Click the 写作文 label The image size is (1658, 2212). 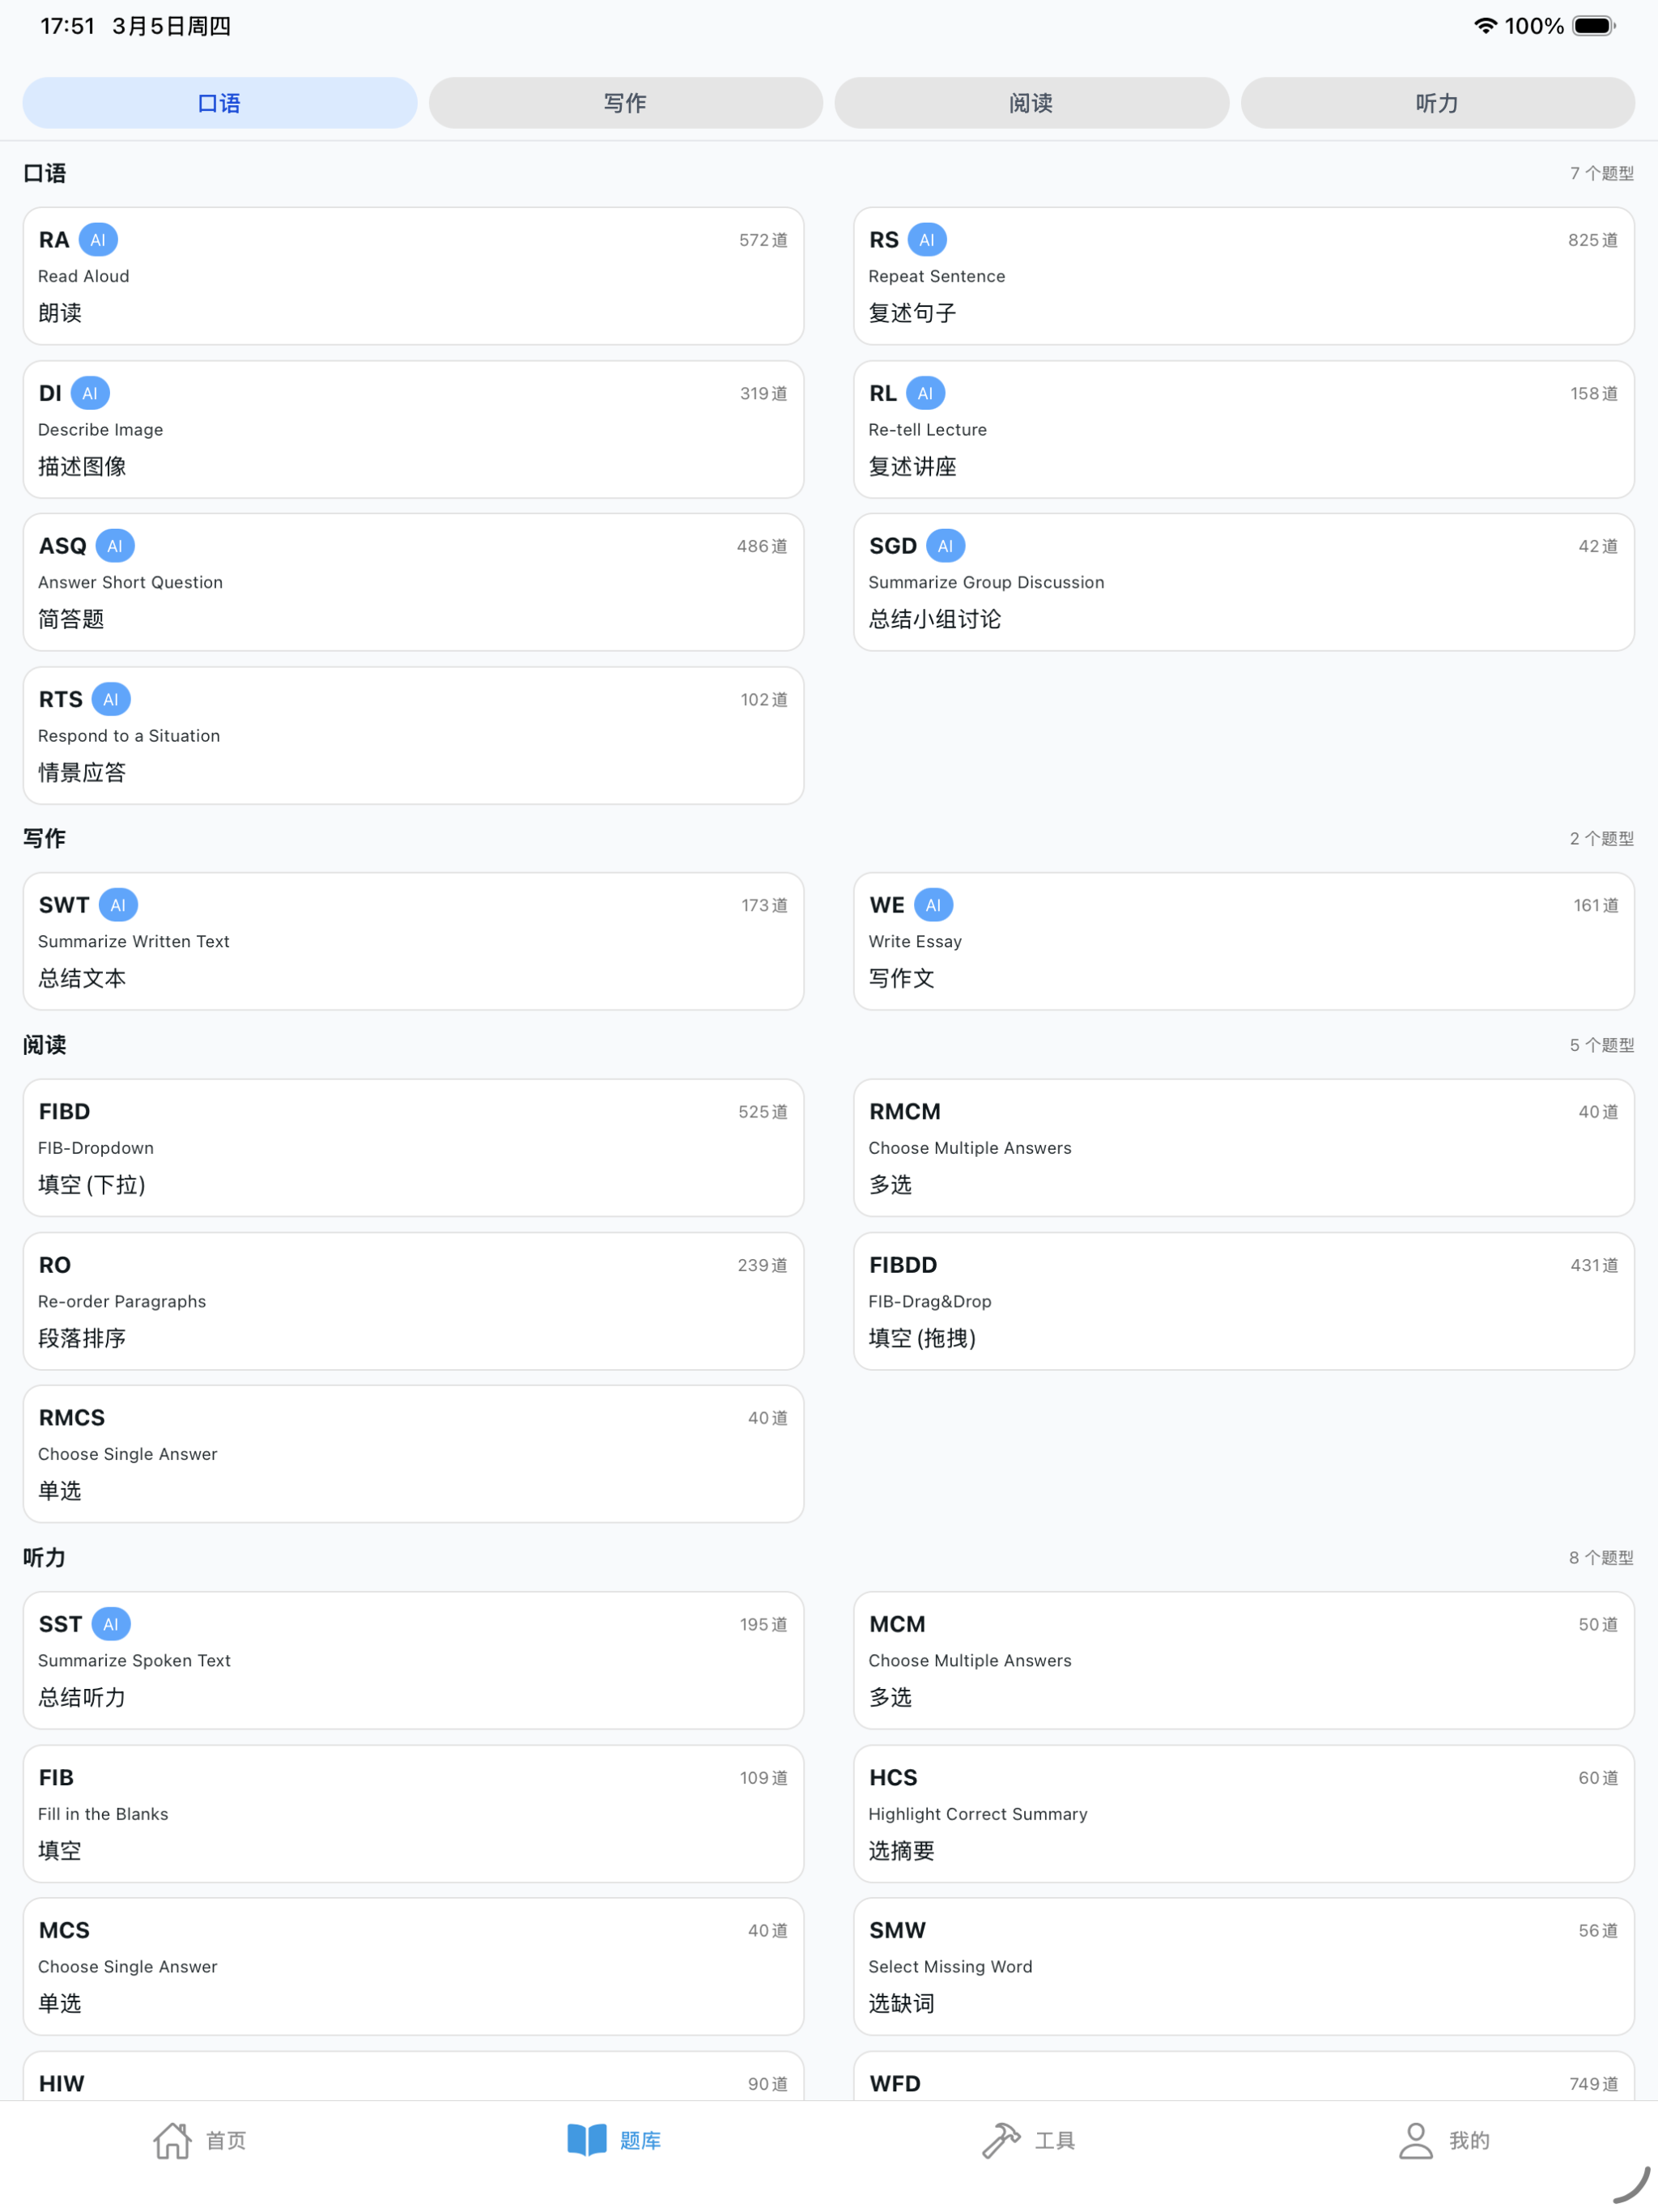901,978
